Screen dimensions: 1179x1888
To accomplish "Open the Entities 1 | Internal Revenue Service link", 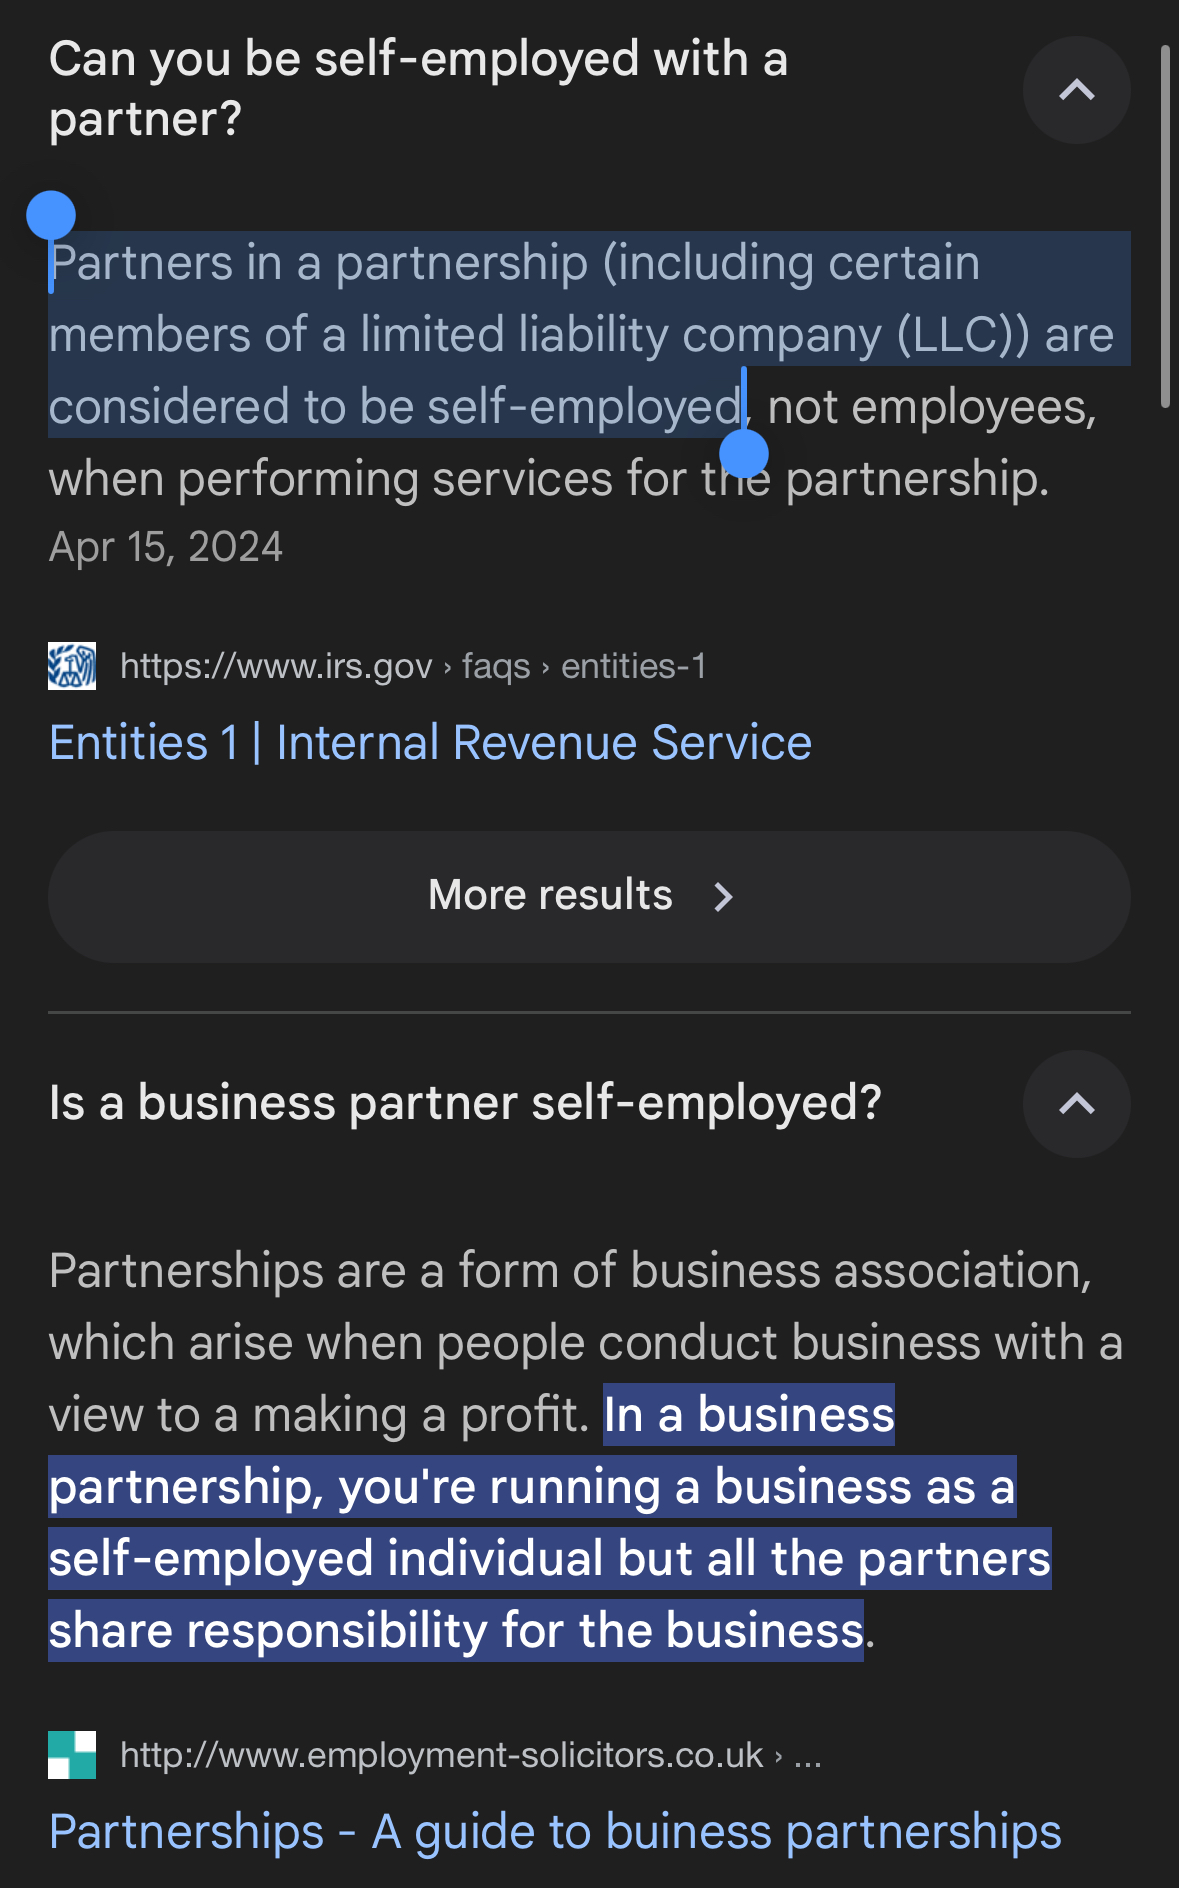I will [430, 743].
